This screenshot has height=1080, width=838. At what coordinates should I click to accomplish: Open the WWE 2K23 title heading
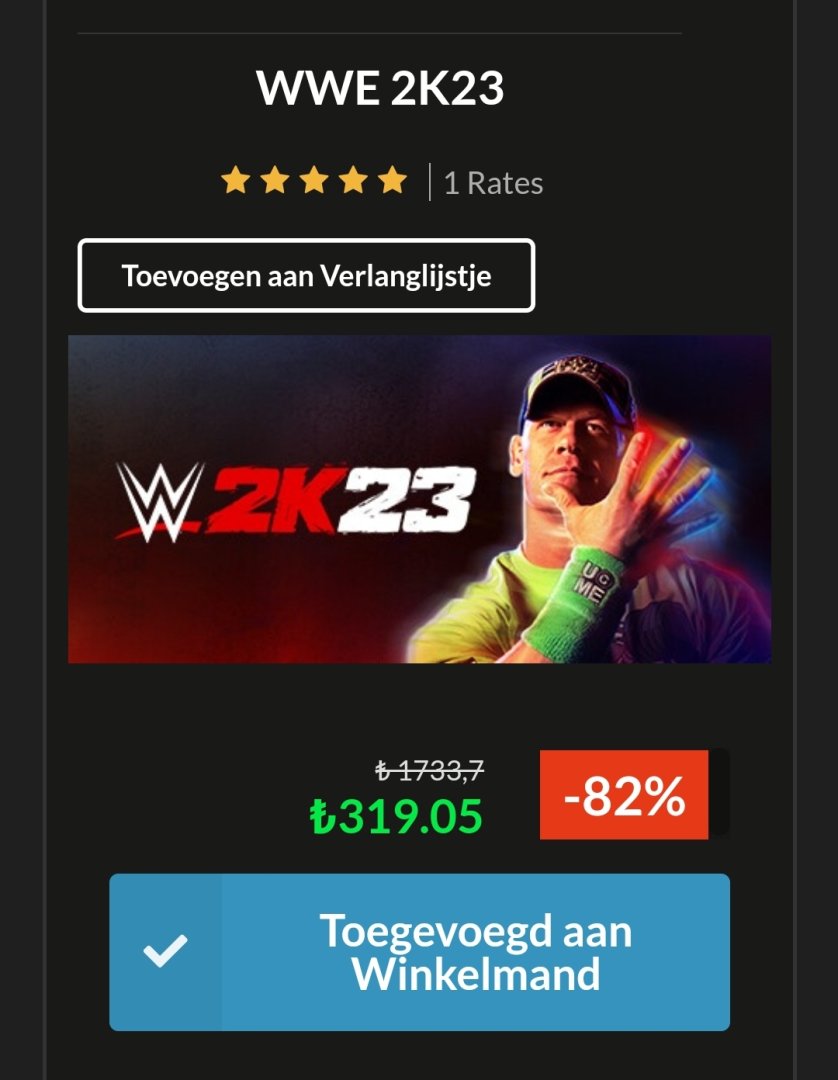380,87
